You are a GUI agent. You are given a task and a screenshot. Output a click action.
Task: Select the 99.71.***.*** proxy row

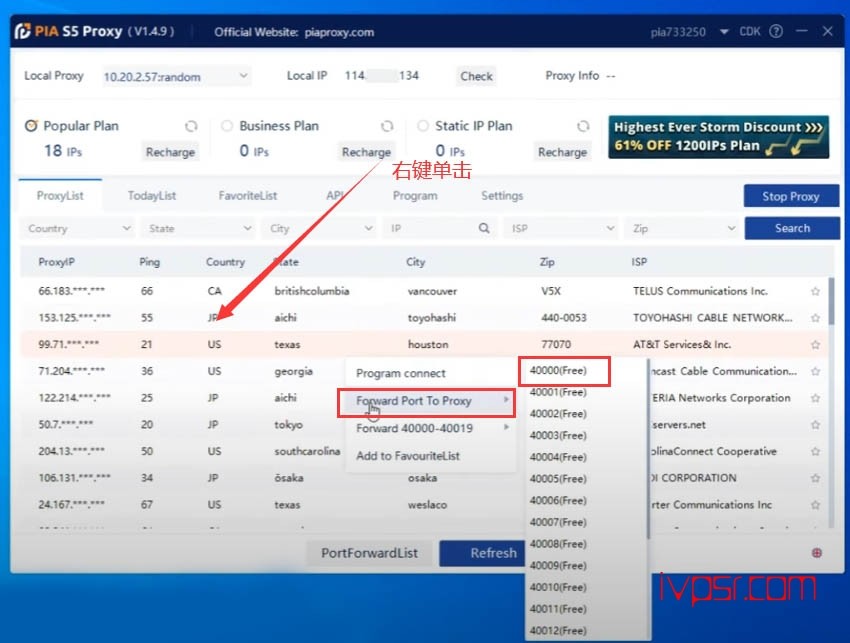[x=424, y=344]
